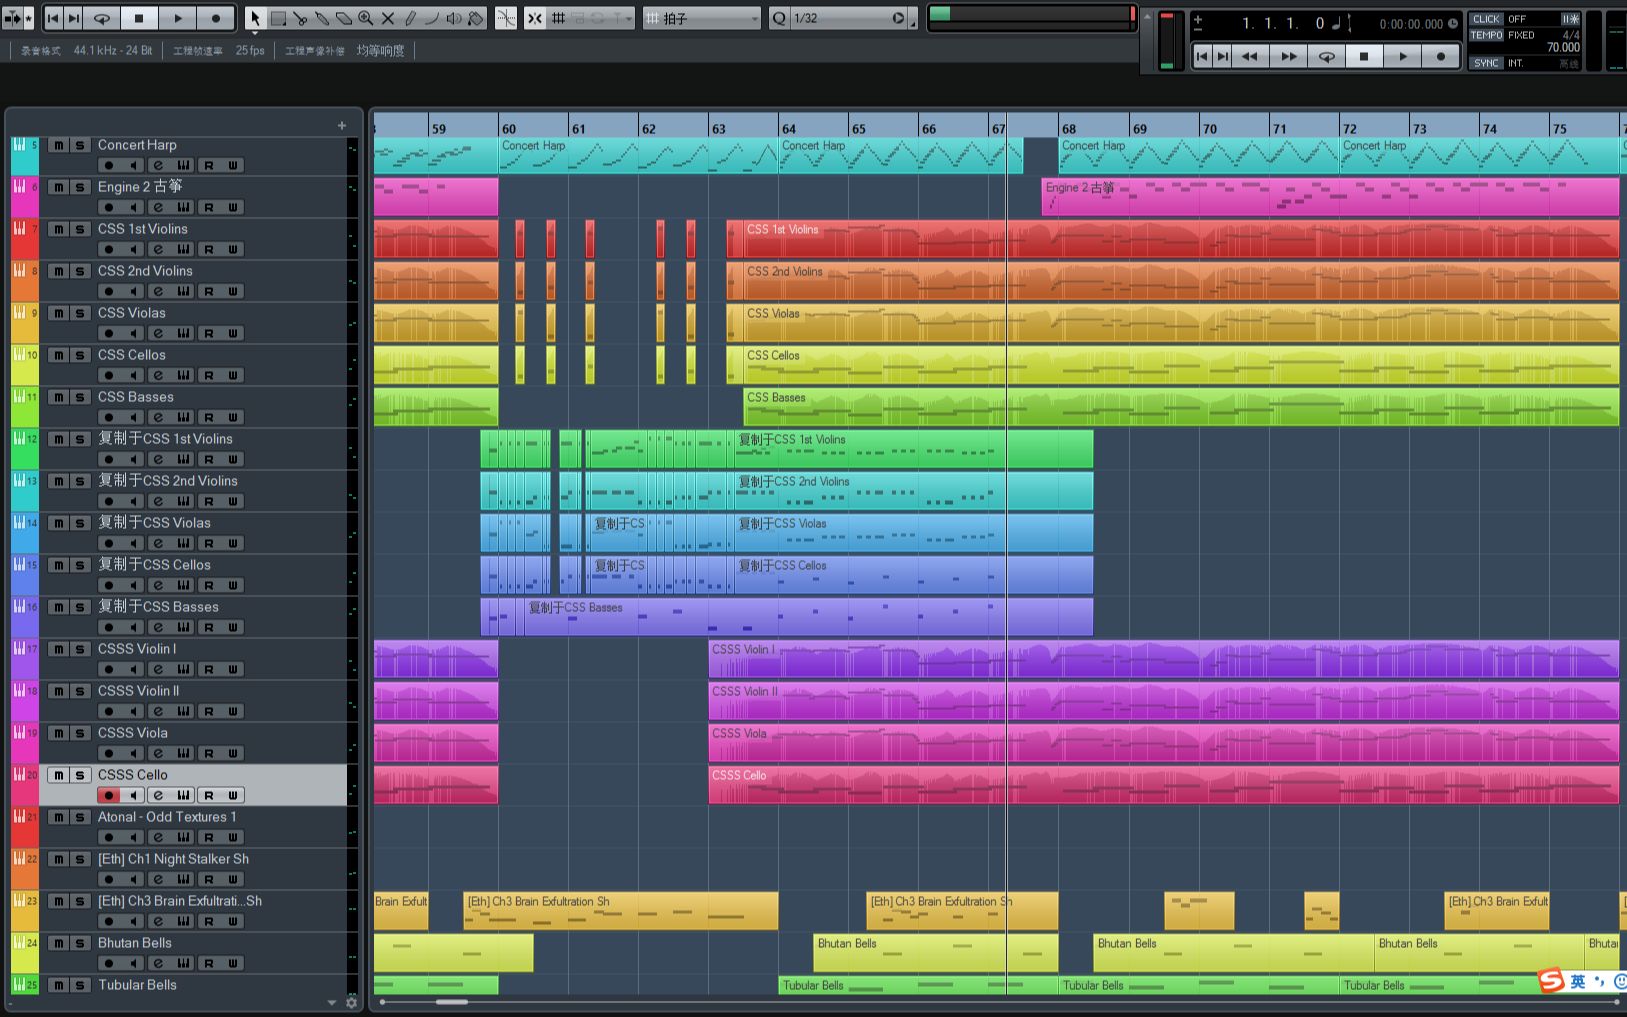Mute the CSS 1st Violins track
The image size is (1627, 1017).
point(59,229)
